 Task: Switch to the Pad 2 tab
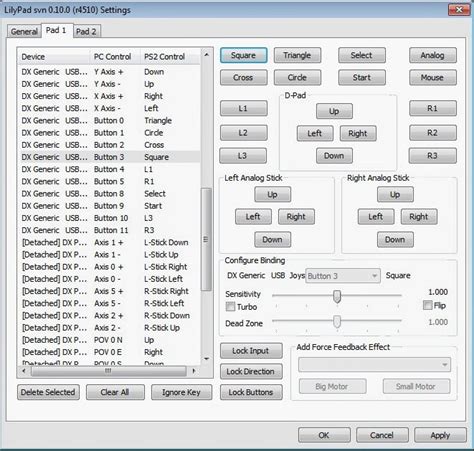coord(86,32)
